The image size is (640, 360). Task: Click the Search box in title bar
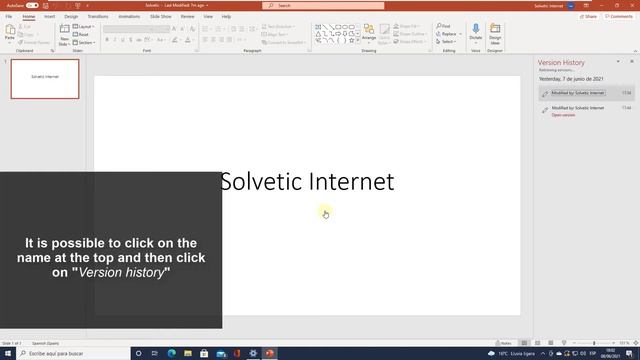tap(323, 5)
